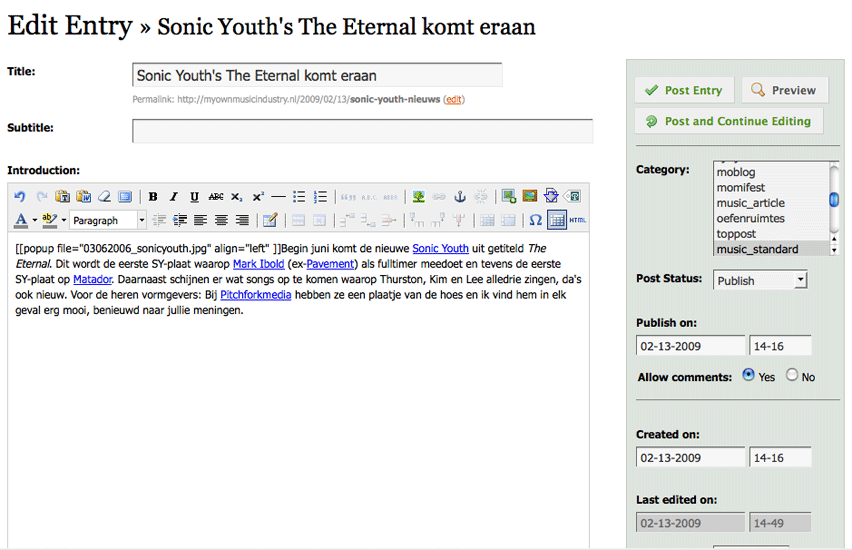Select moblog in Category list

click(772, 172)
